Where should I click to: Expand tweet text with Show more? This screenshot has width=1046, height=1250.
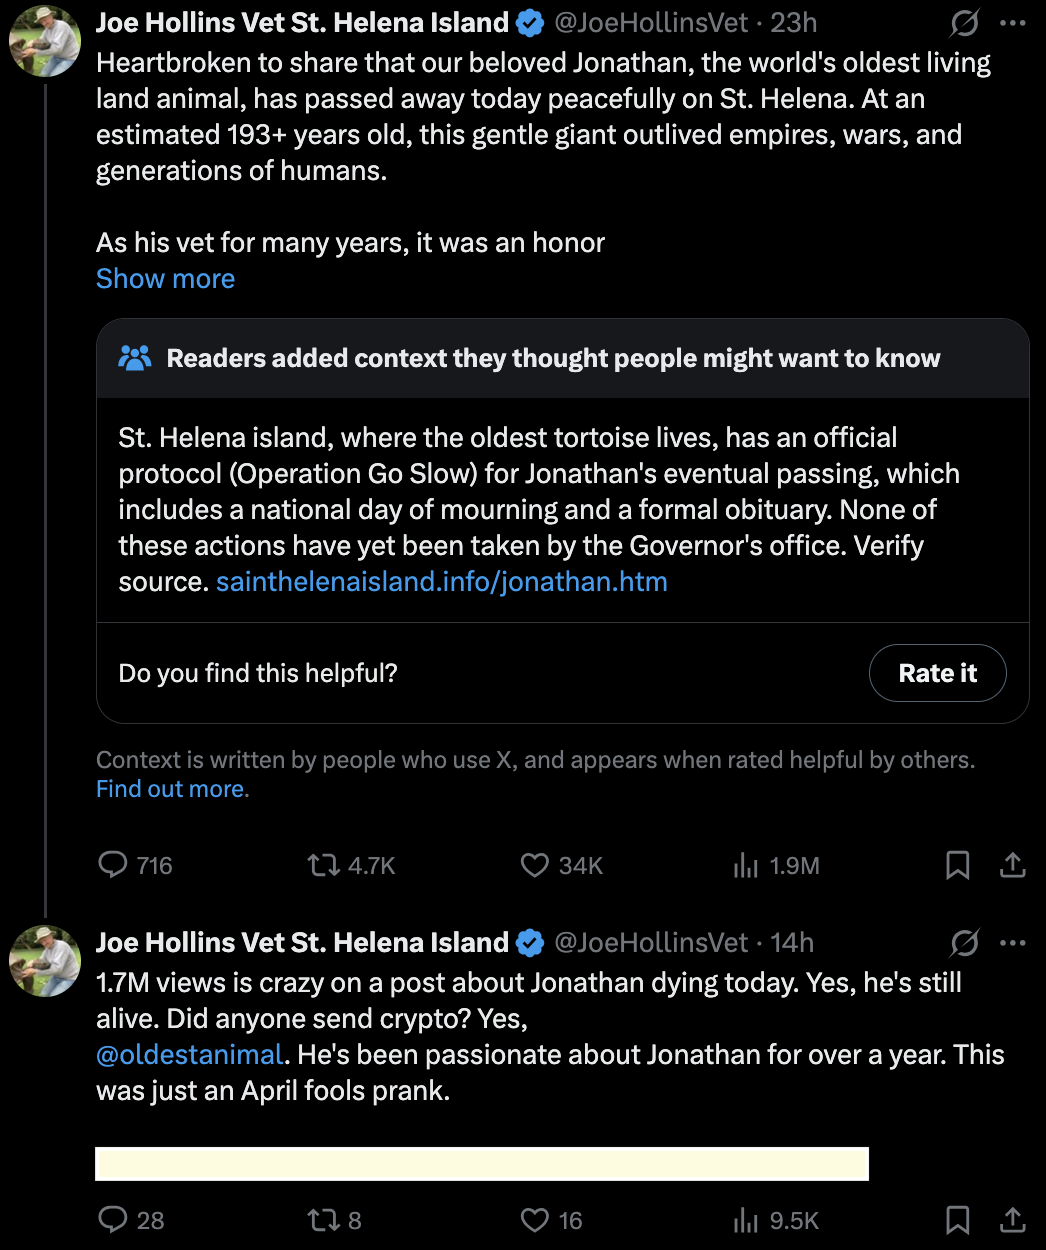(165, 279)
